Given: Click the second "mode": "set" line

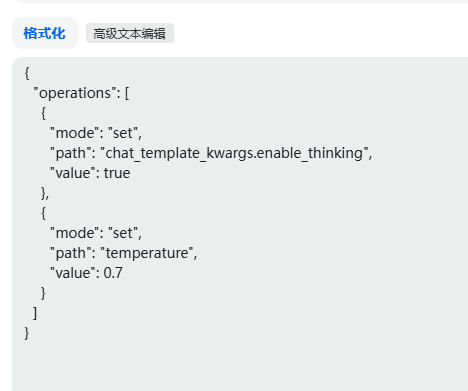Looking at the screenshot, I should tap(96, 233).
